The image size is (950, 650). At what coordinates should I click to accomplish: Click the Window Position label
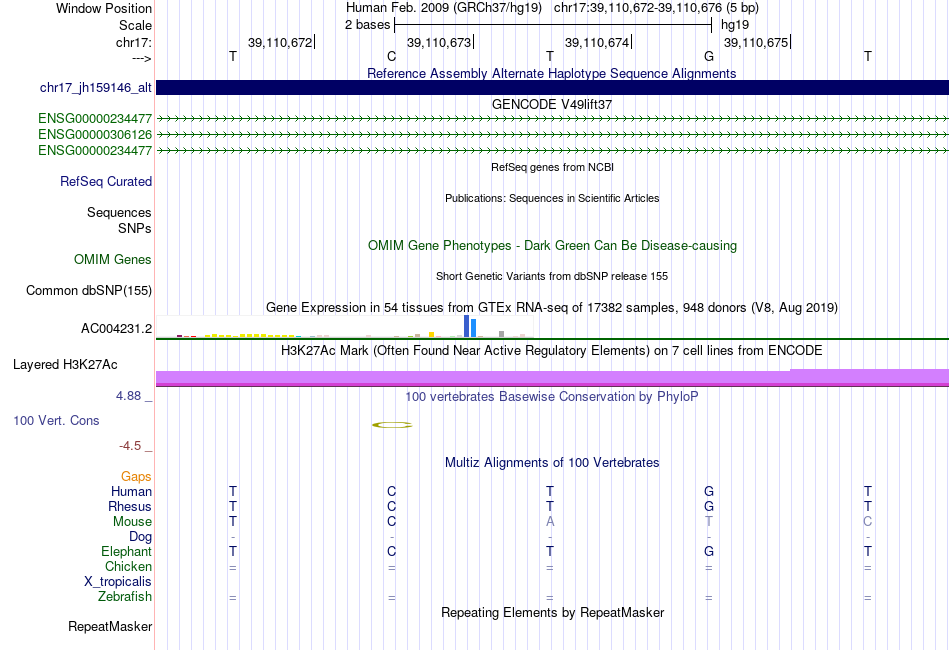104,9
